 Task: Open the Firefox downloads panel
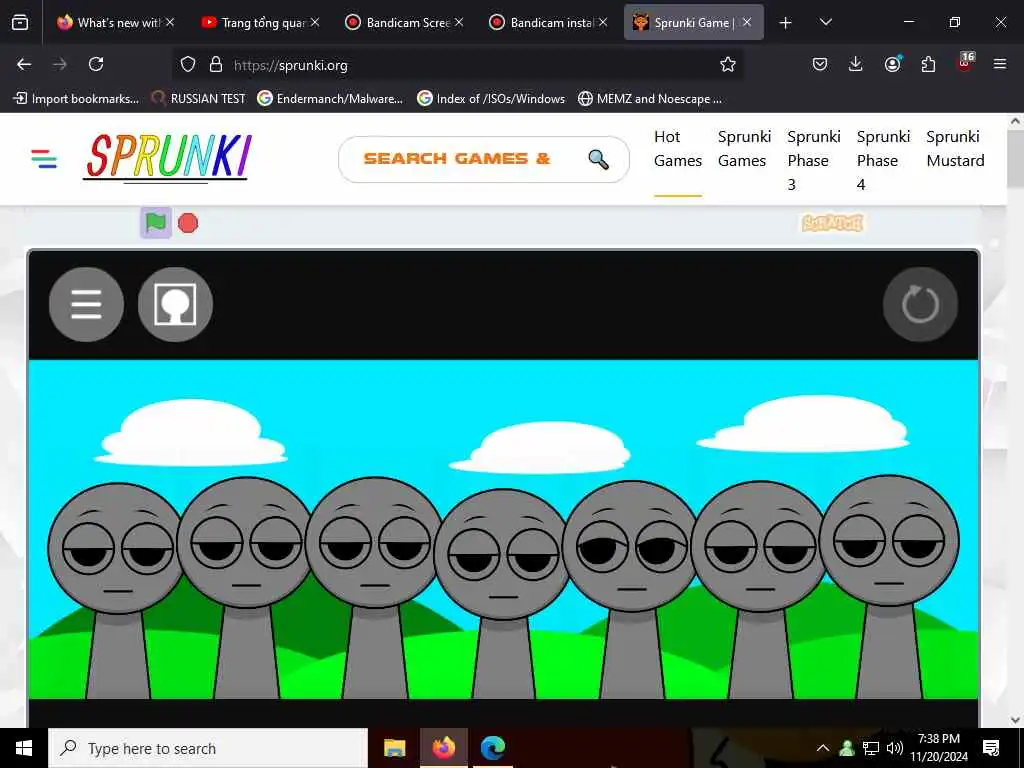[x=856, y=64]
